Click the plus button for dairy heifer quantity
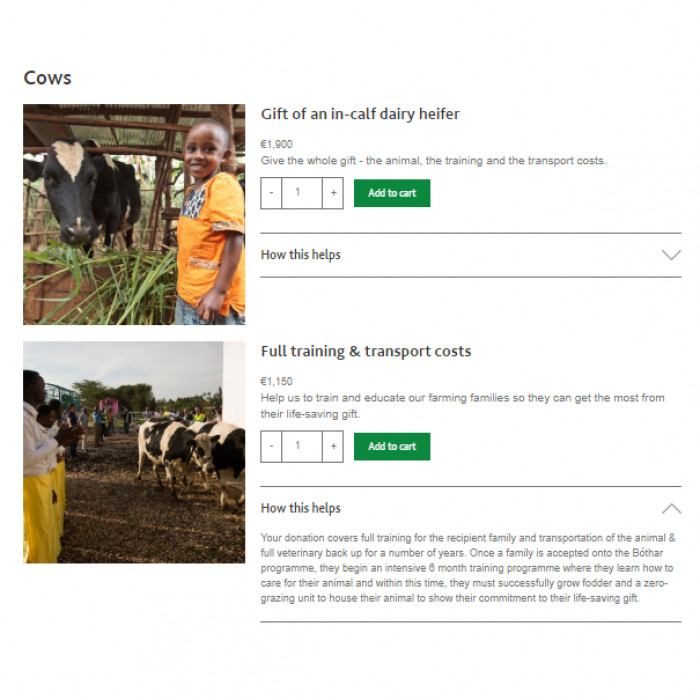 click(333, 193)
